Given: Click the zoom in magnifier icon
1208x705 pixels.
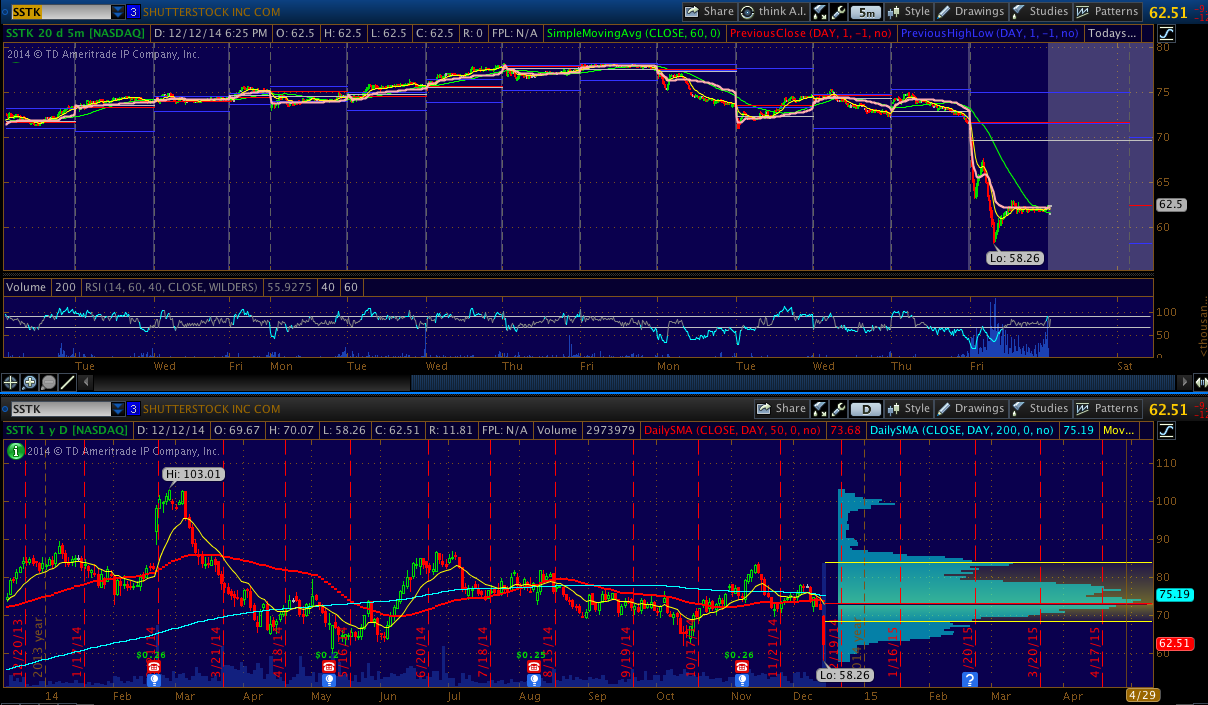Looking at the screenshot, I should pos(30,382).
